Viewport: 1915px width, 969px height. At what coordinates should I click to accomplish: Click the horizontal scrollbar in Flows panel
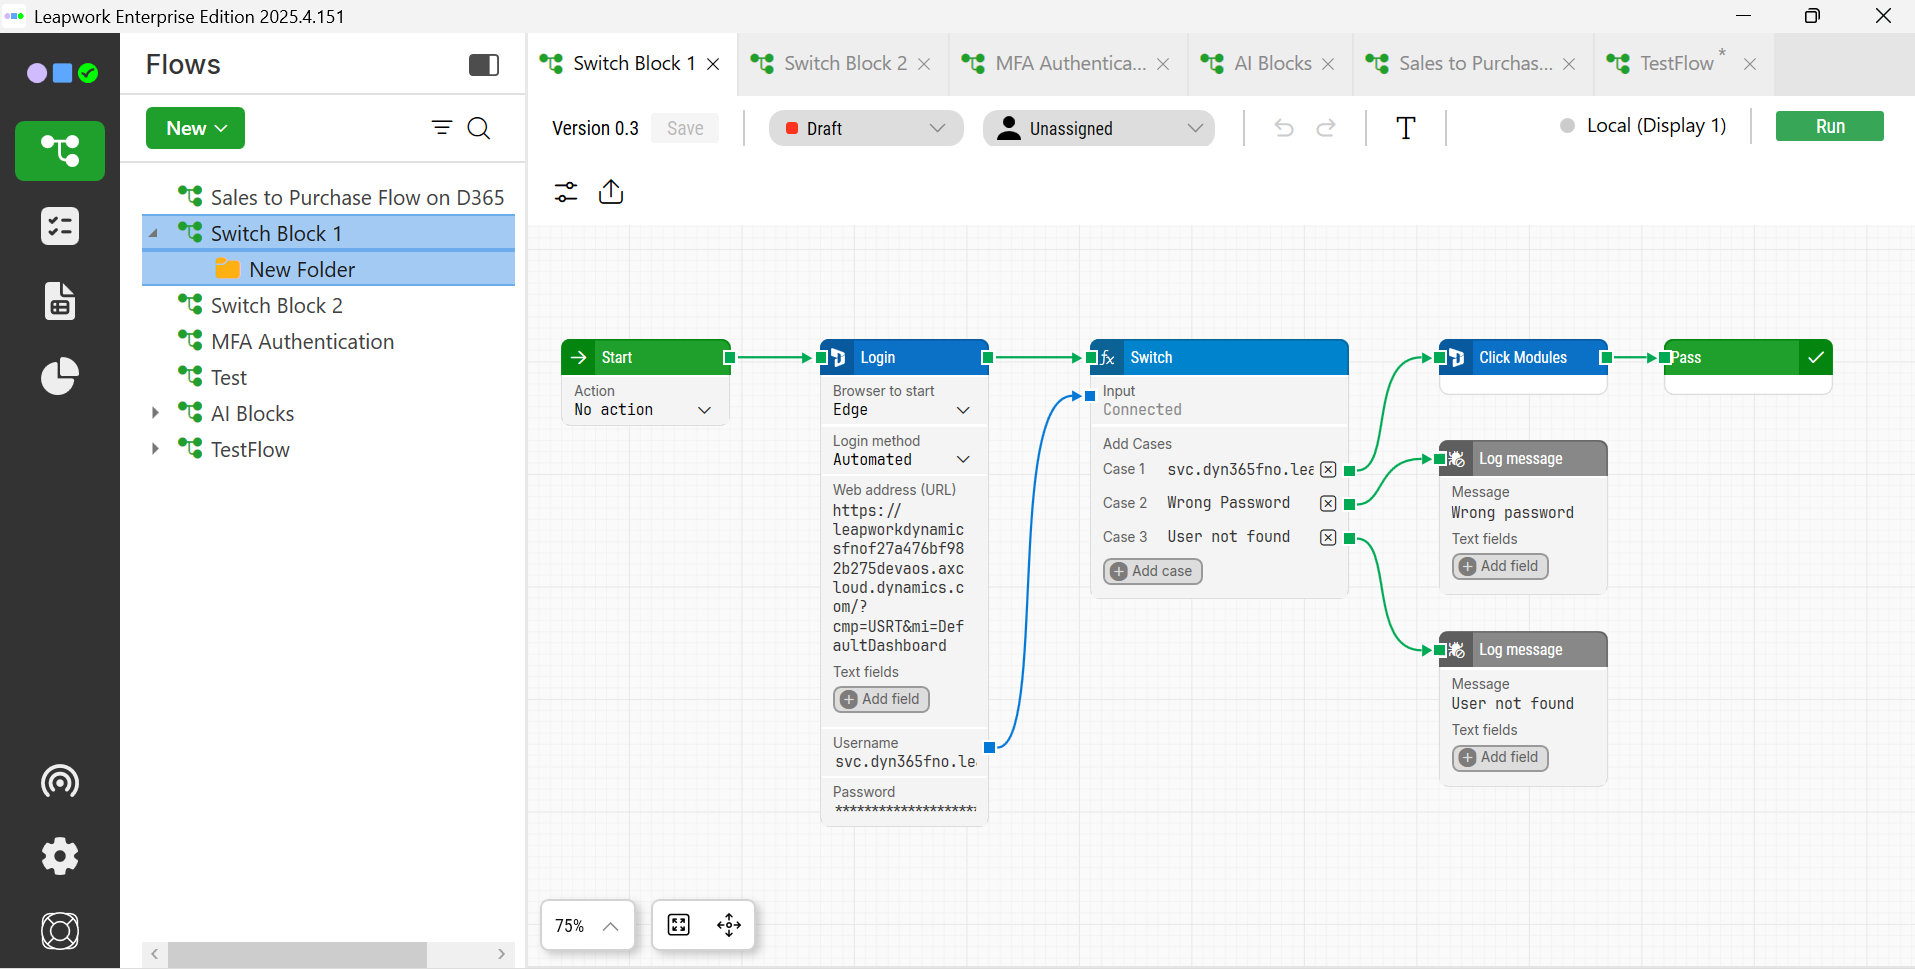[297, 954]
